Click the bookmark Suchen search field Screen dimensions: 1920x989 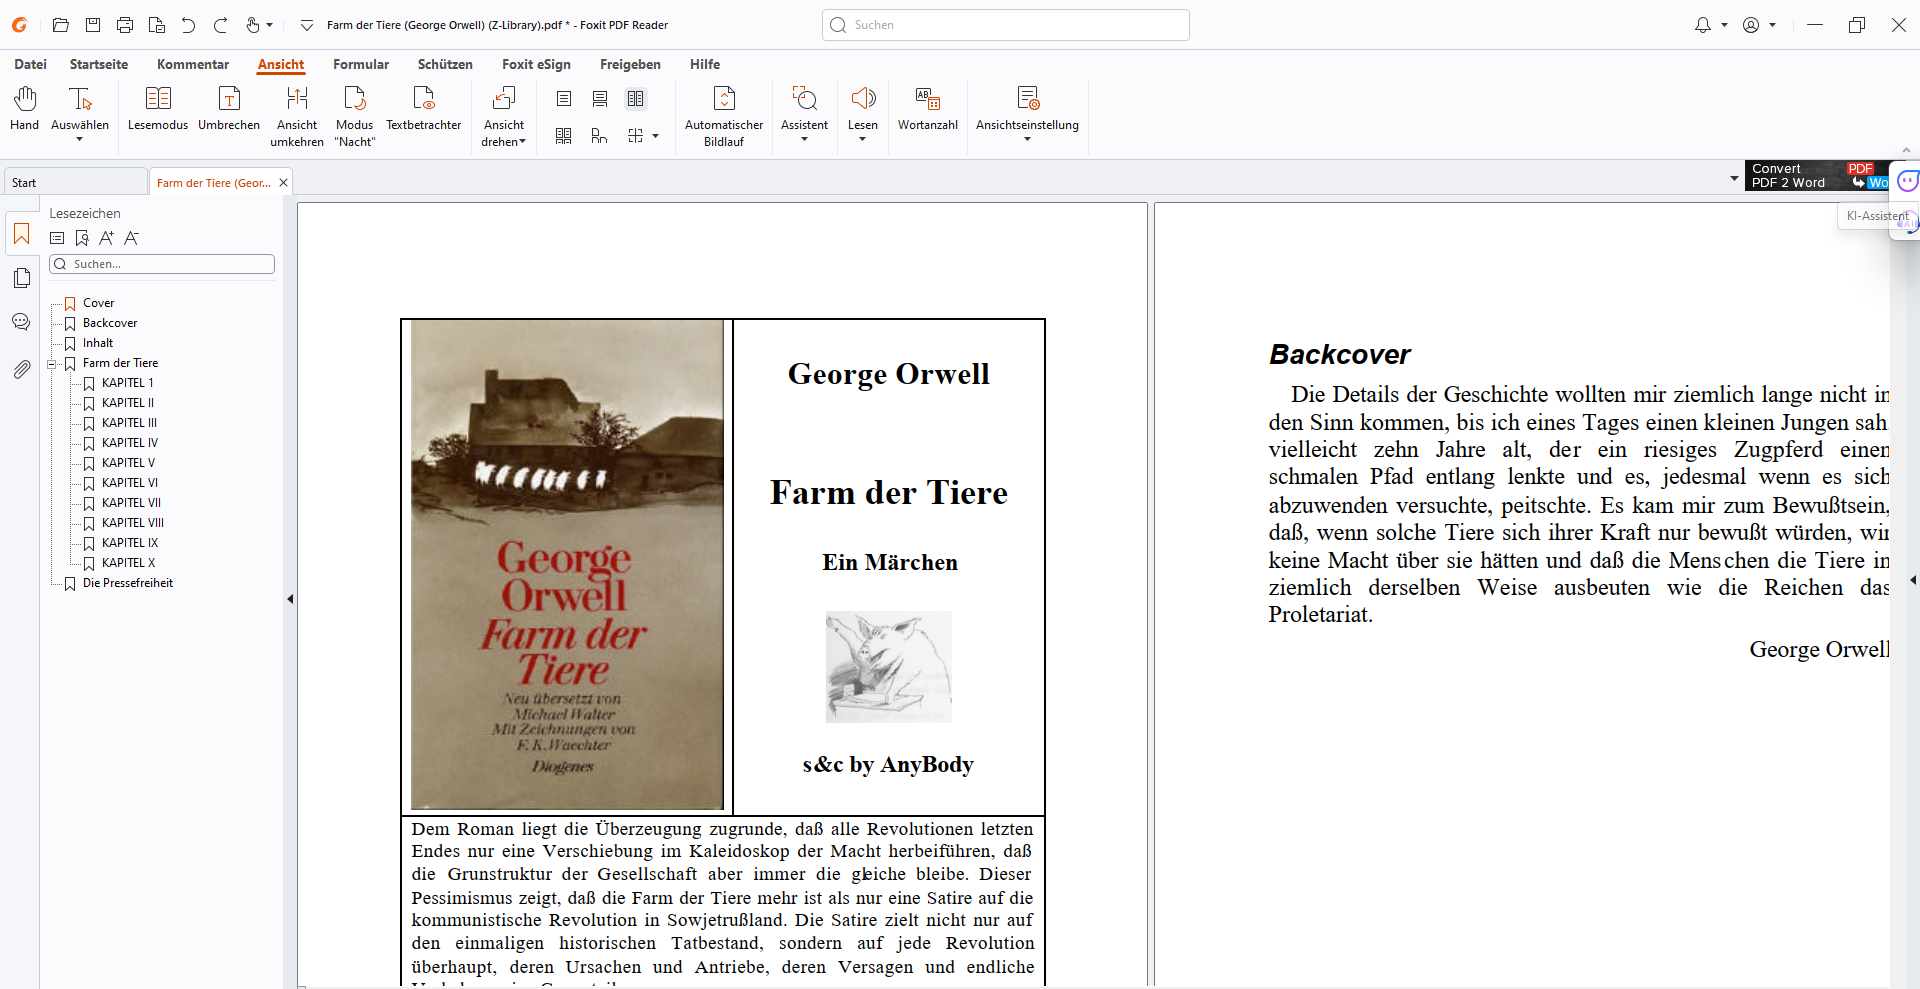tap(162, 264)
